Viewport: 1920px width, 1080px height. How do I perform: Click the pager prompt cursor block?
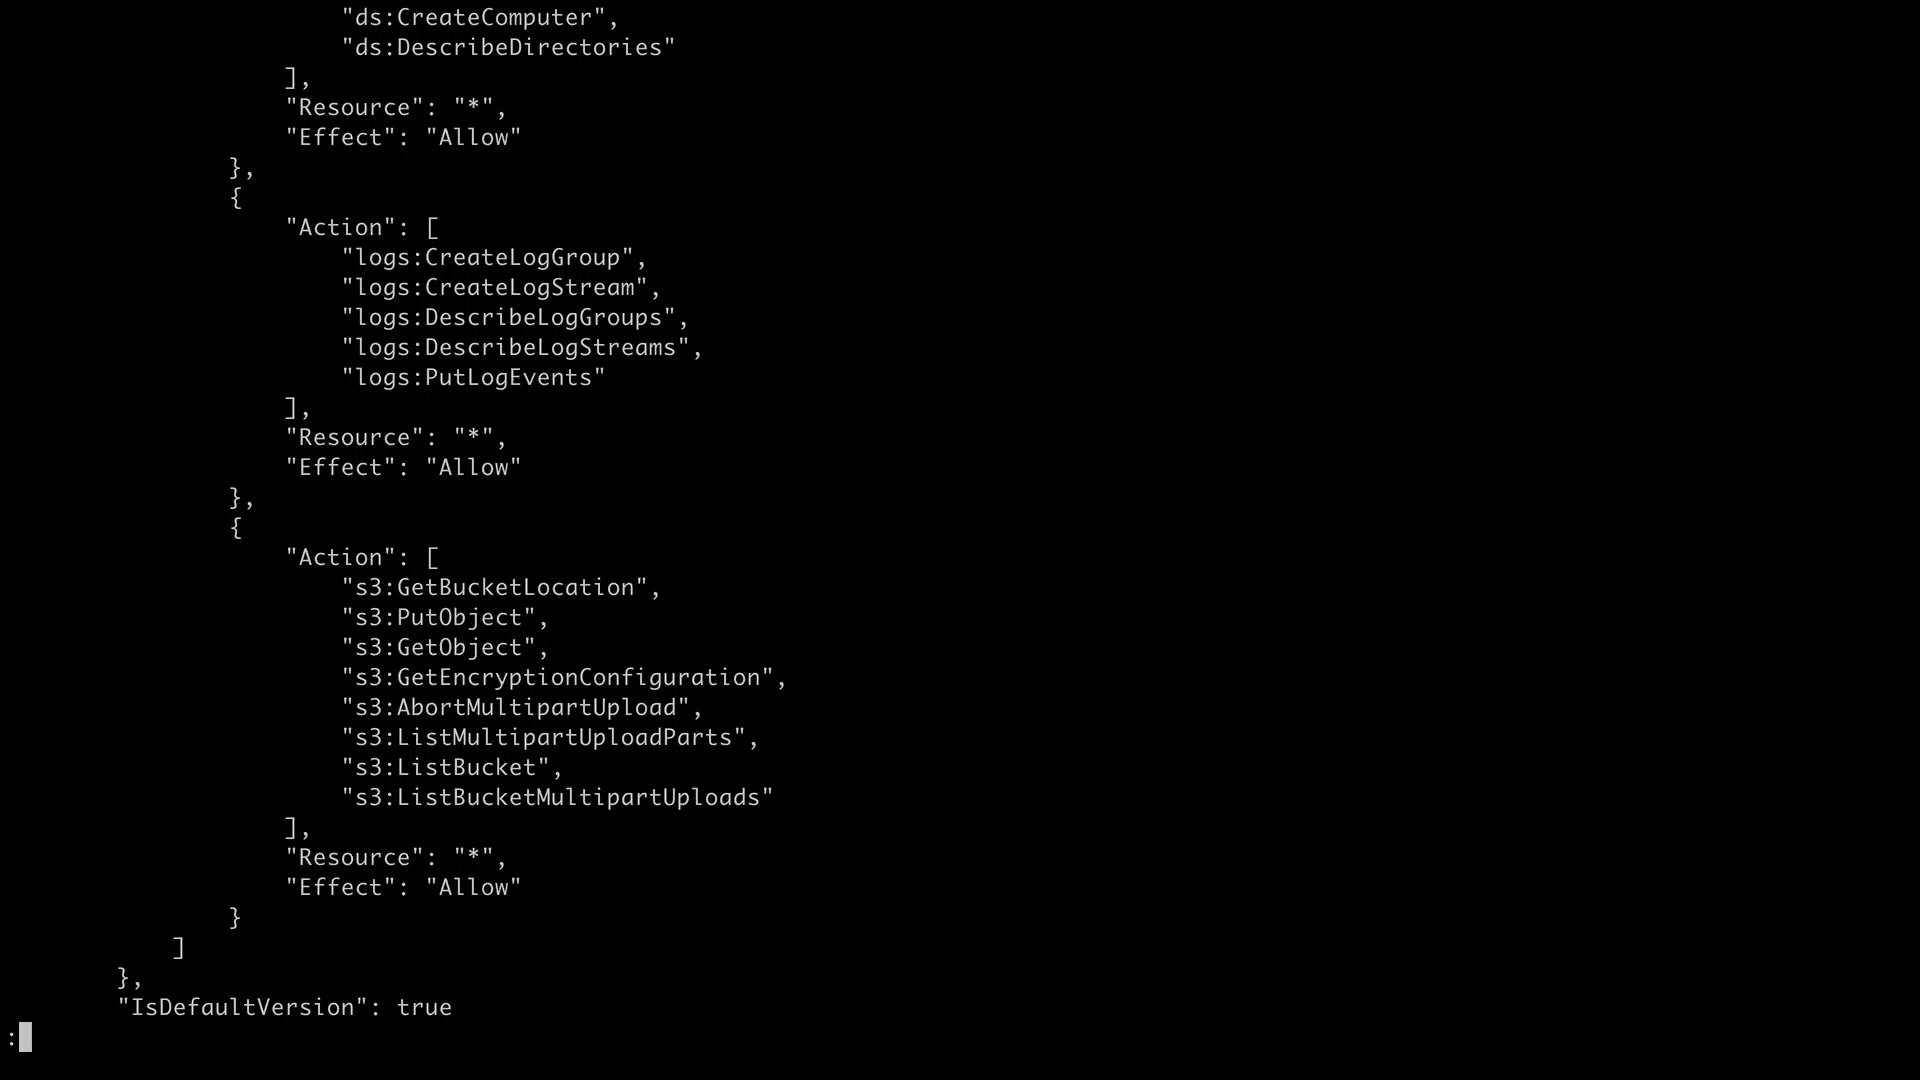tap(26, 1037)
